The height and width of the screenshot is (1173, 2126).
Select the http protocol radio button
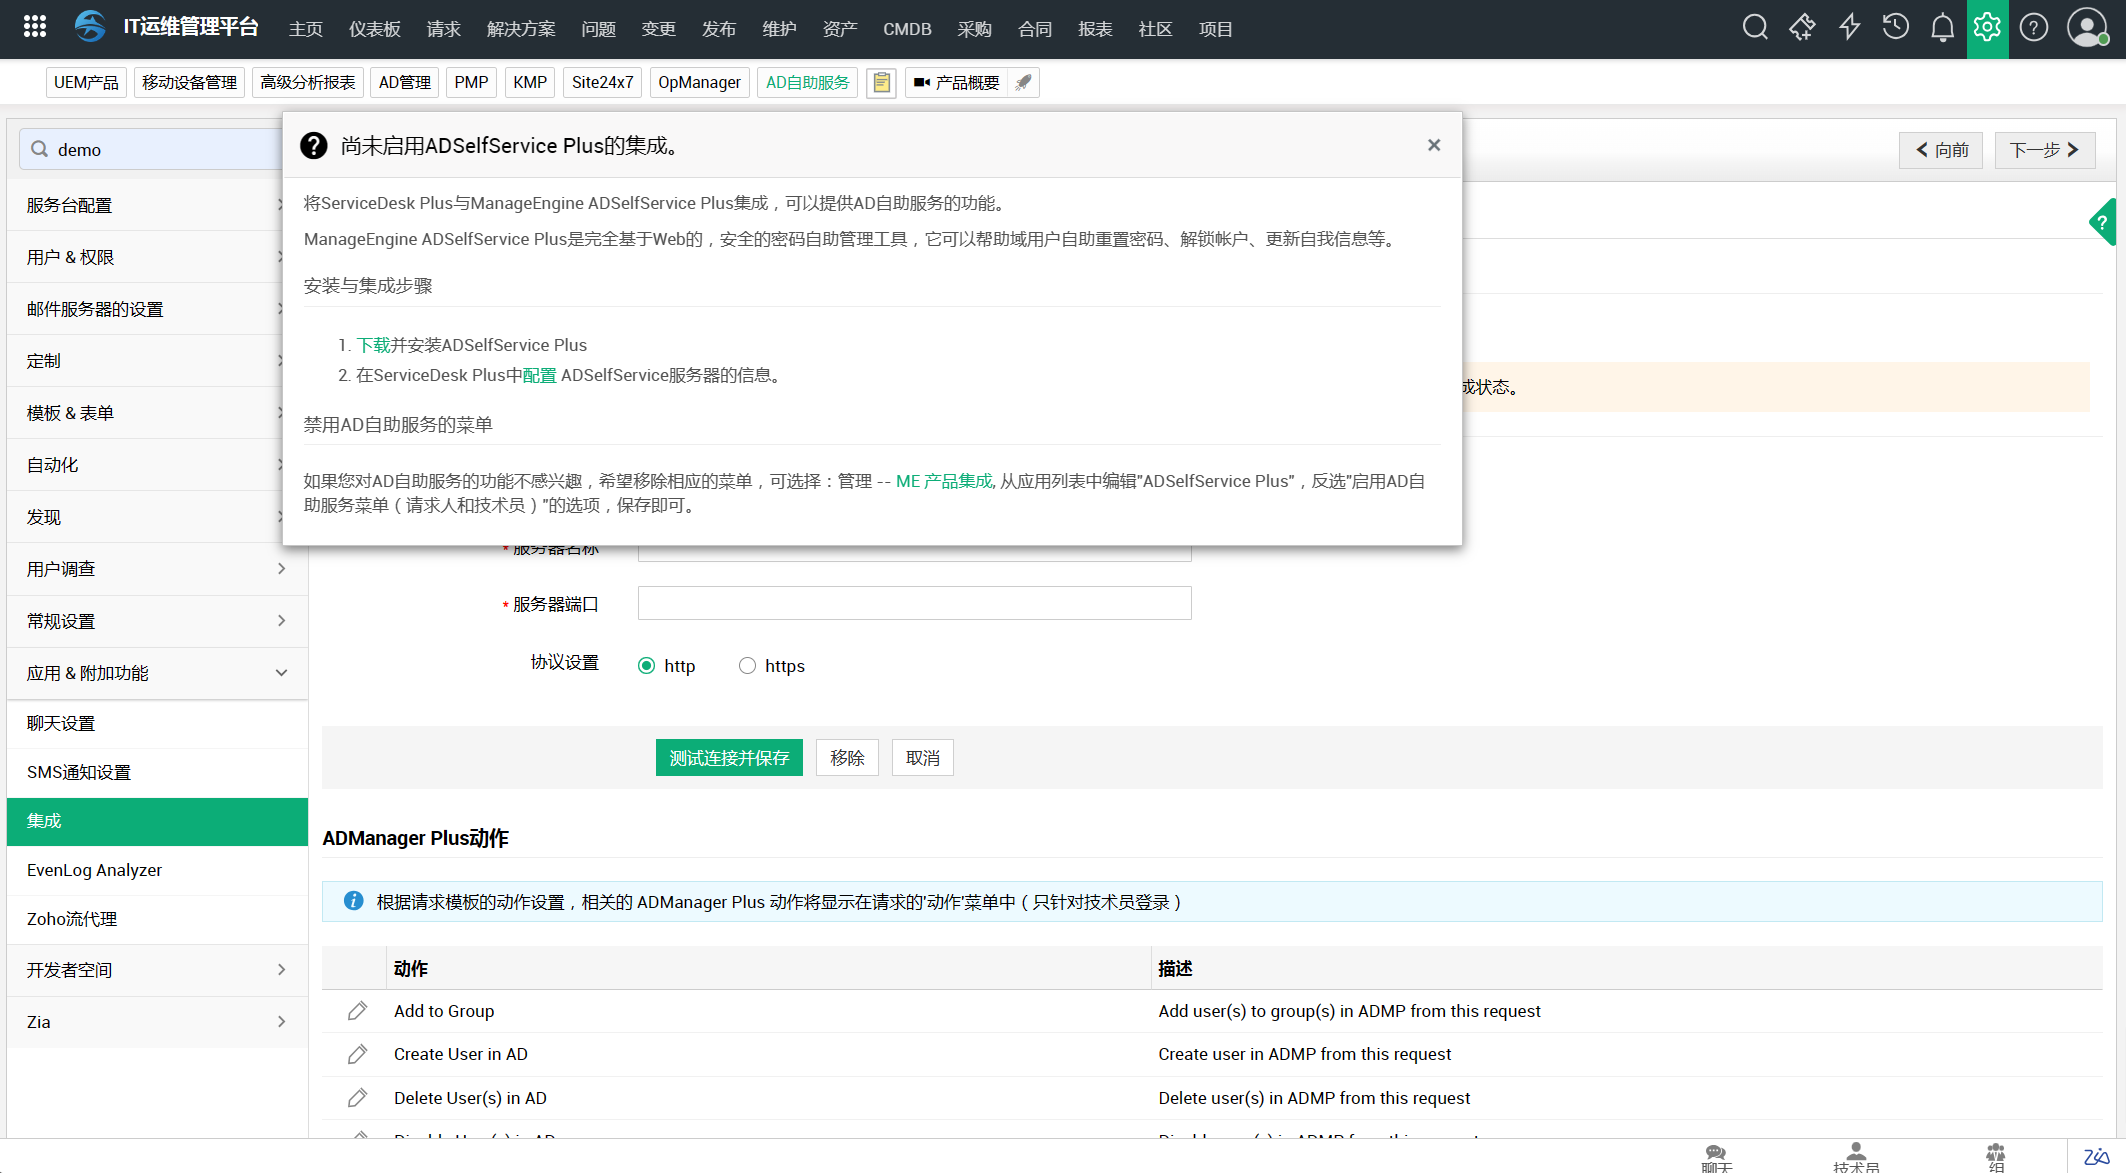point(647,666)
